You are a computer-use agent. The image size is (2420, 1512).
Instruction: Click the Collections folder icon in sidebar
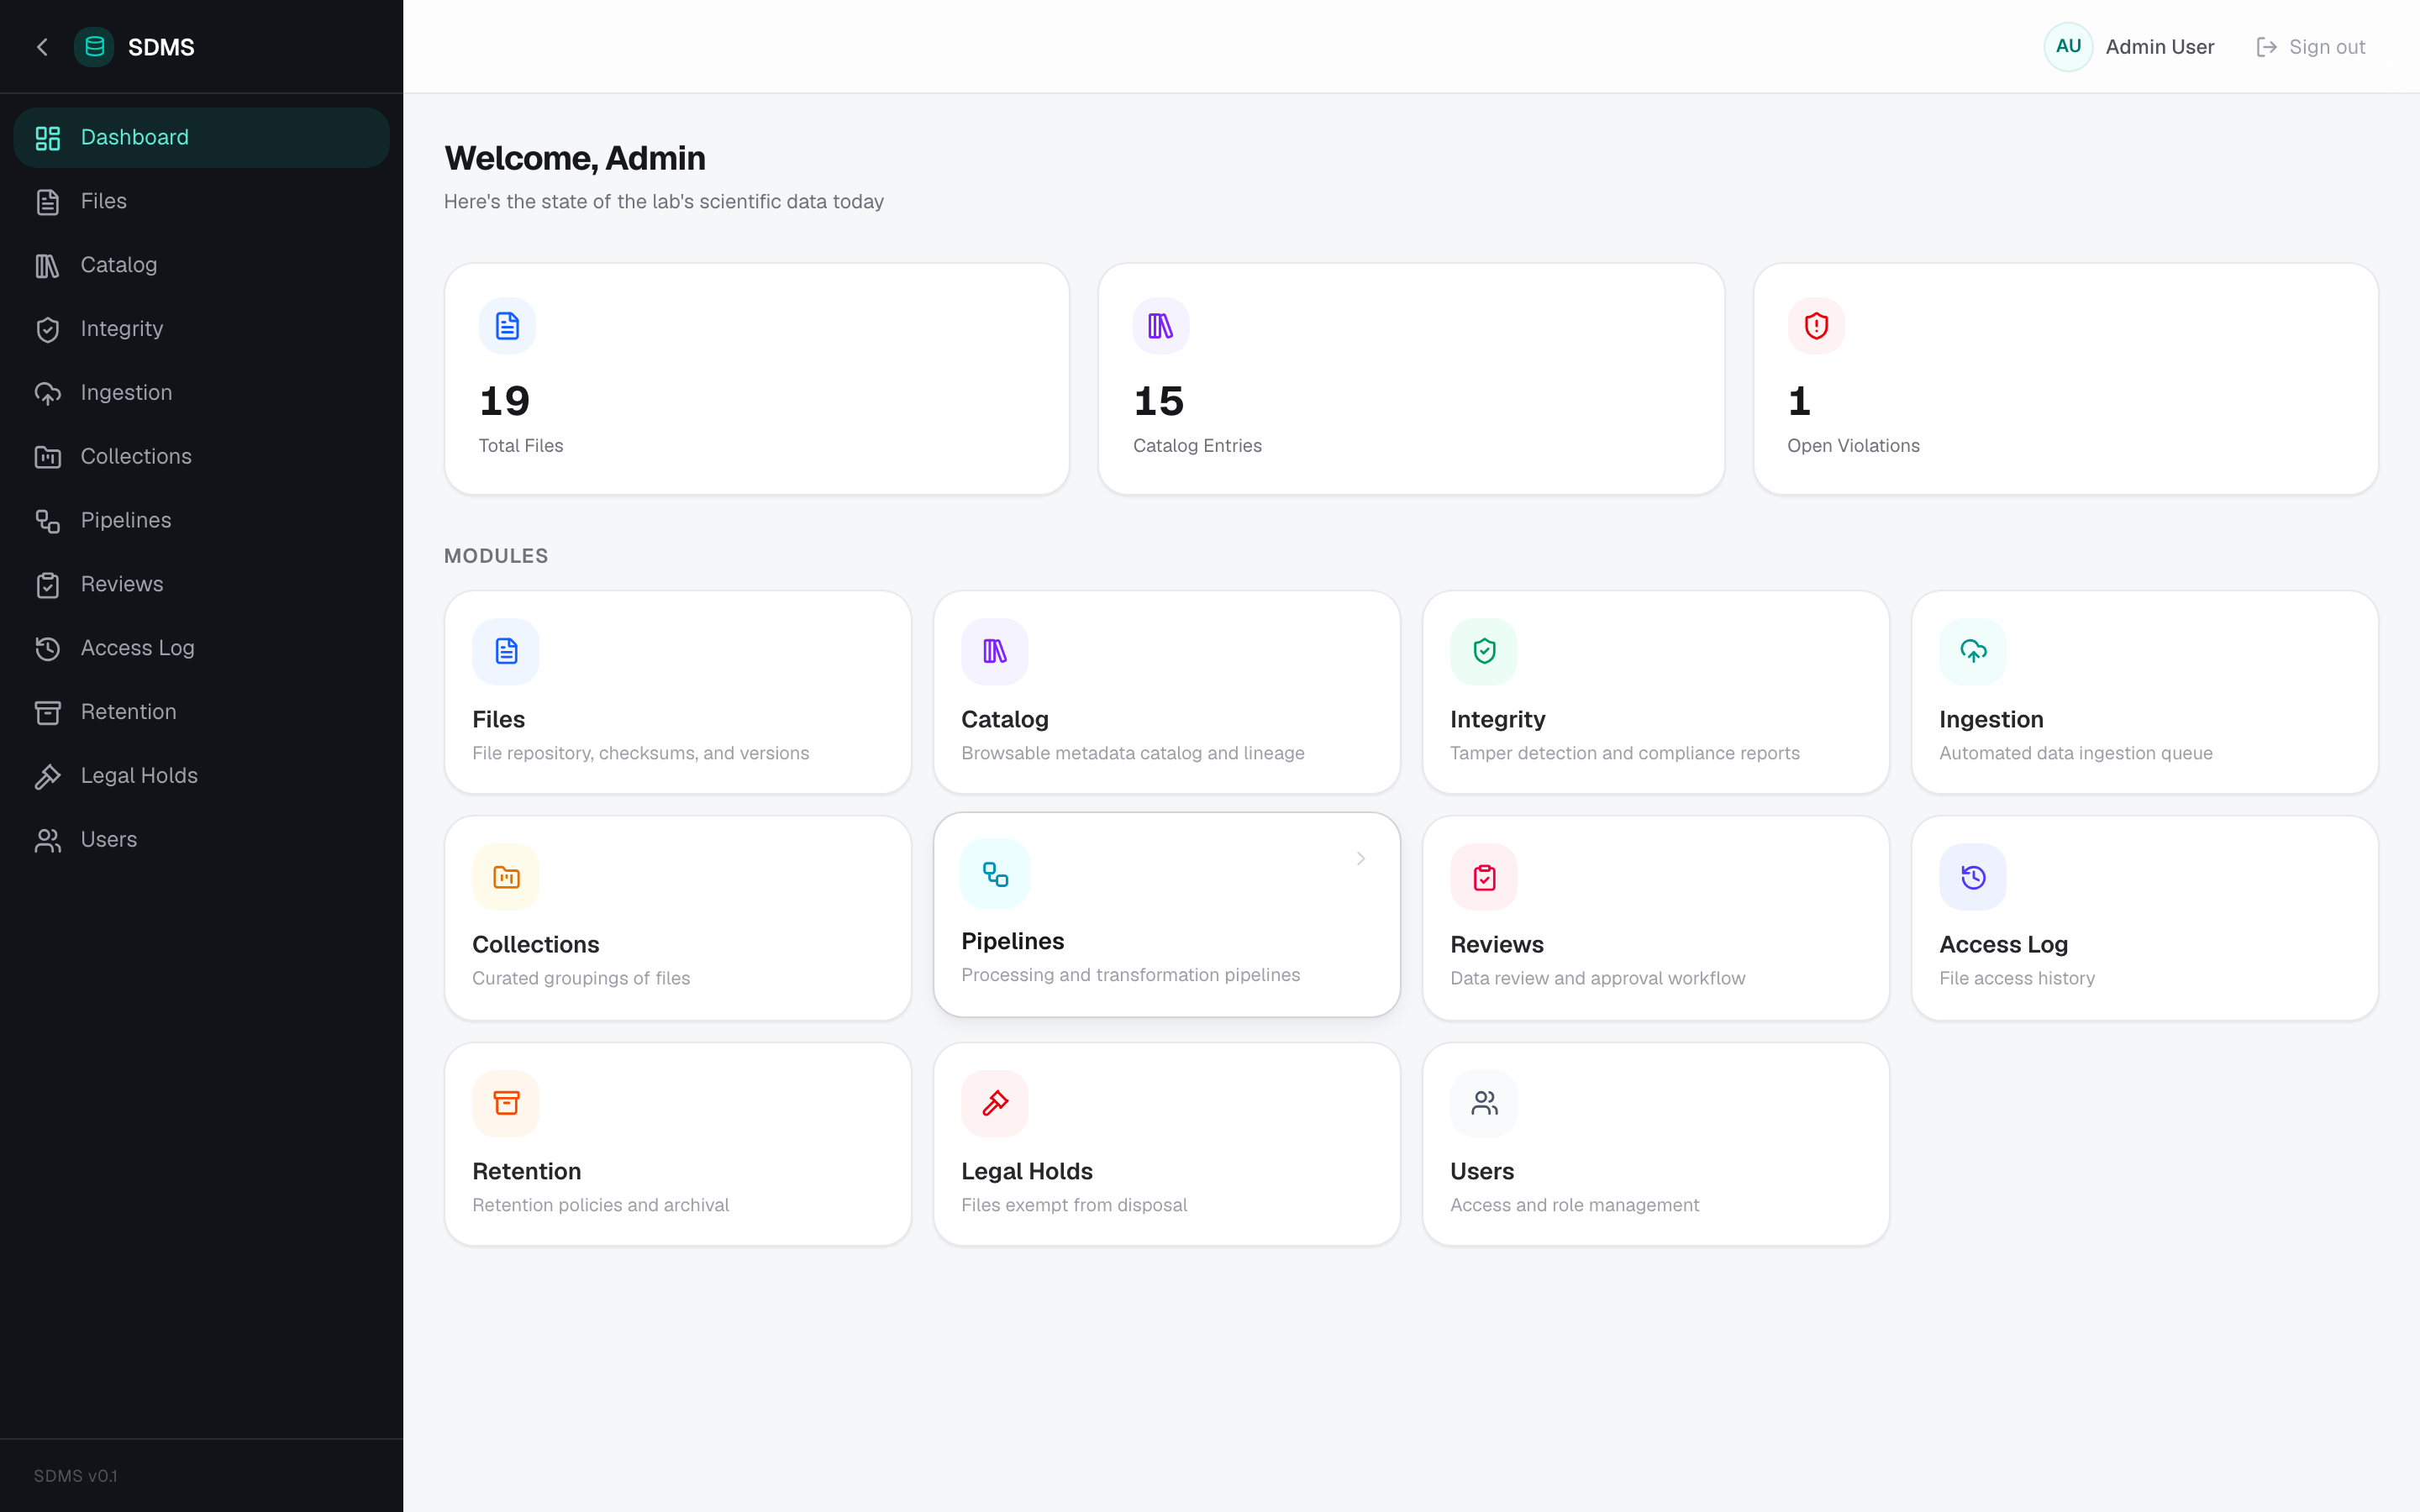(x=47, y=457)
